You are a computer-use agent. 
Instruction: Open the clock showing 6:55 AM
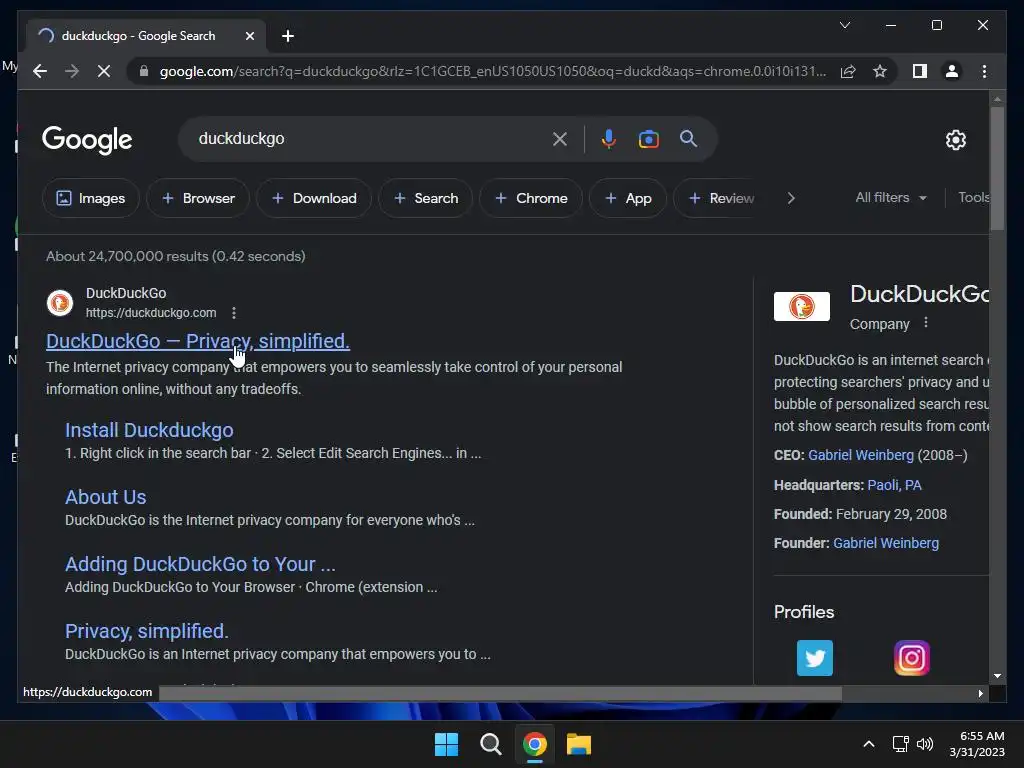point(977,744)
